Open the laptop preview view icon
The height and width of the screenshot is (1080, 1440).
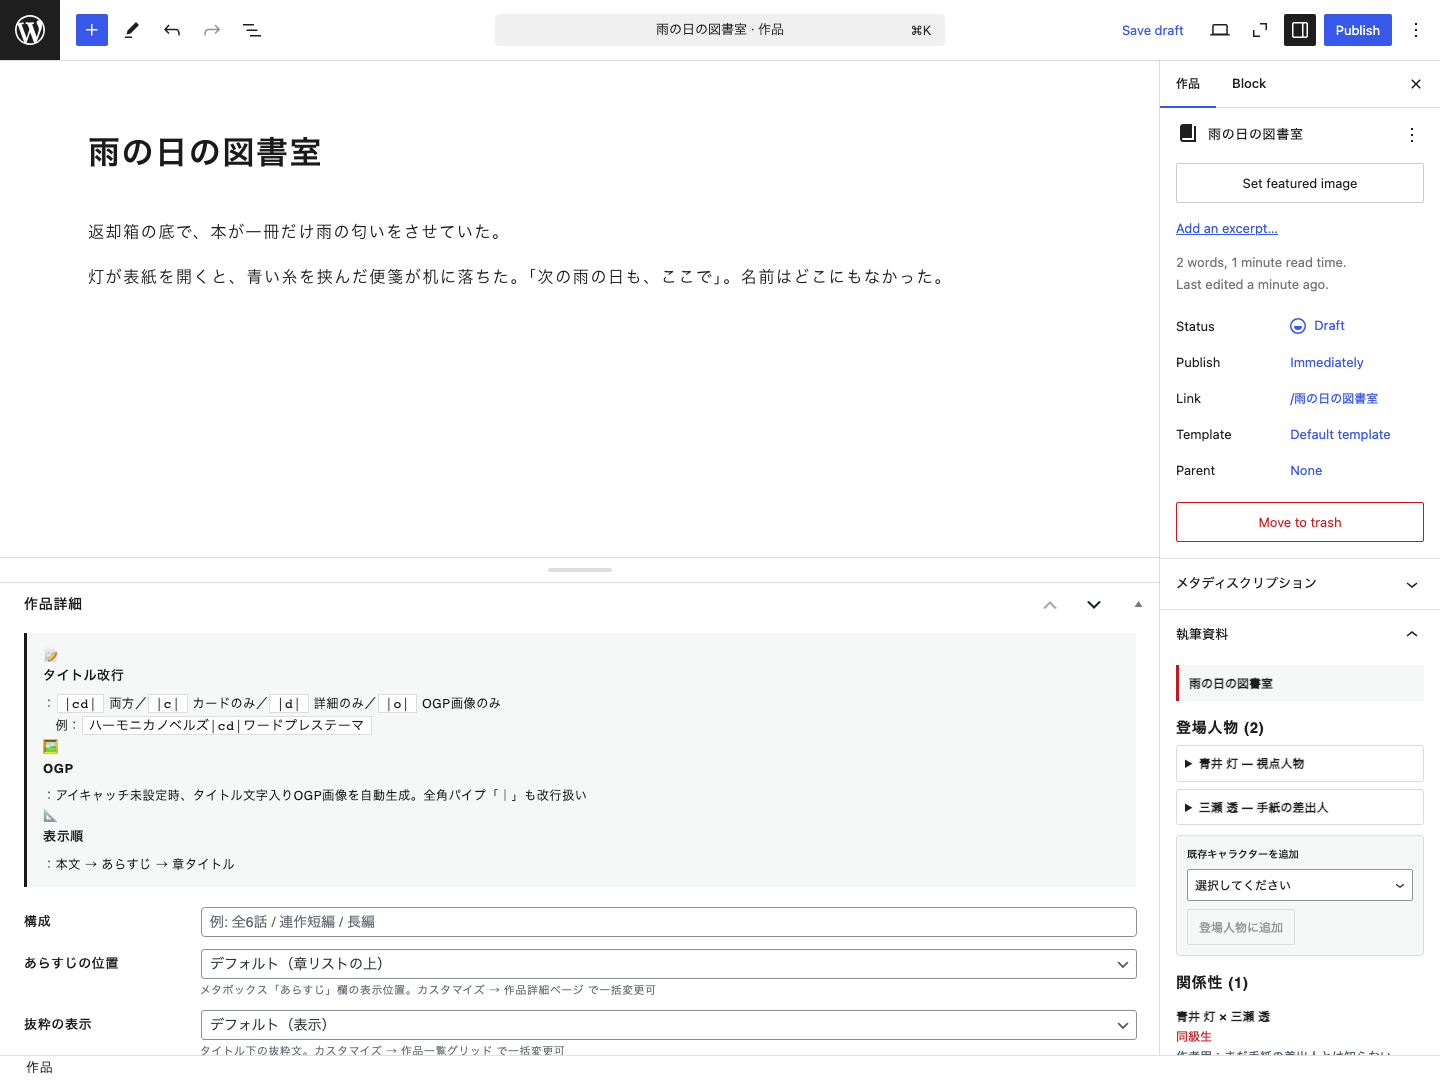[1220, 30]
